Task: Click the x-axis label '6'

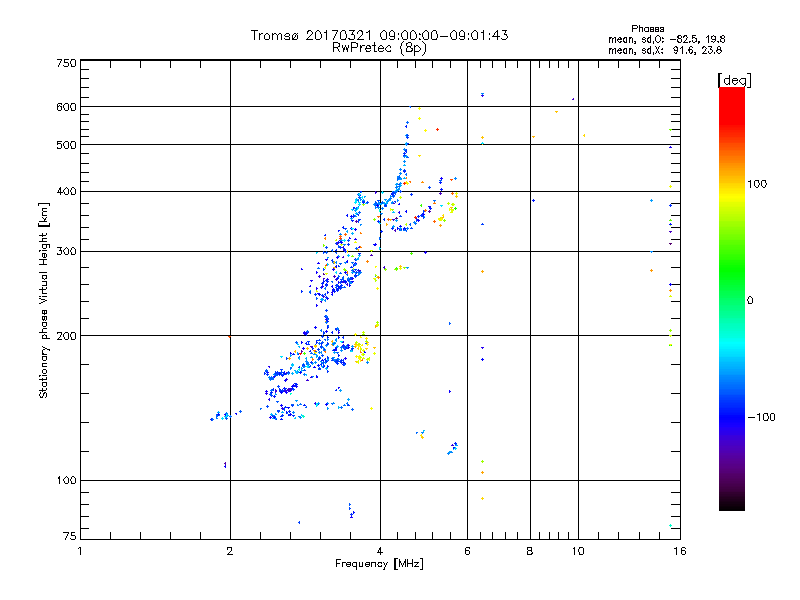Action: point(467,551)
